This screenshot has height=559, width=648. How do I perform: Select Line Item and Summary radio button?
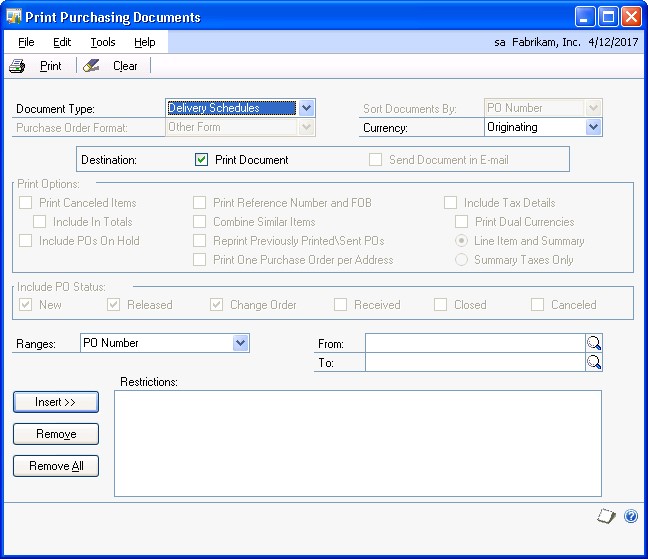[462, 240]
